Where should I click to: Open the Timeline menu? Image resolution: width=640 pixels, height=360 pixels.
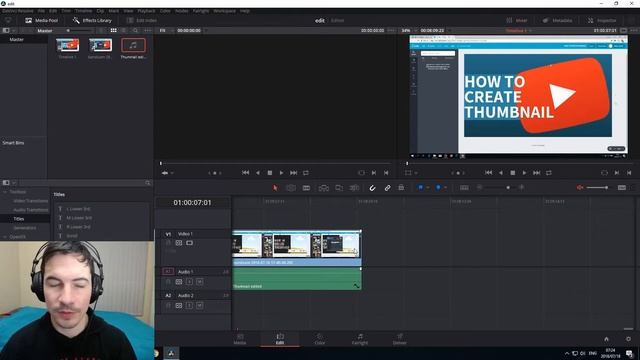83,11
